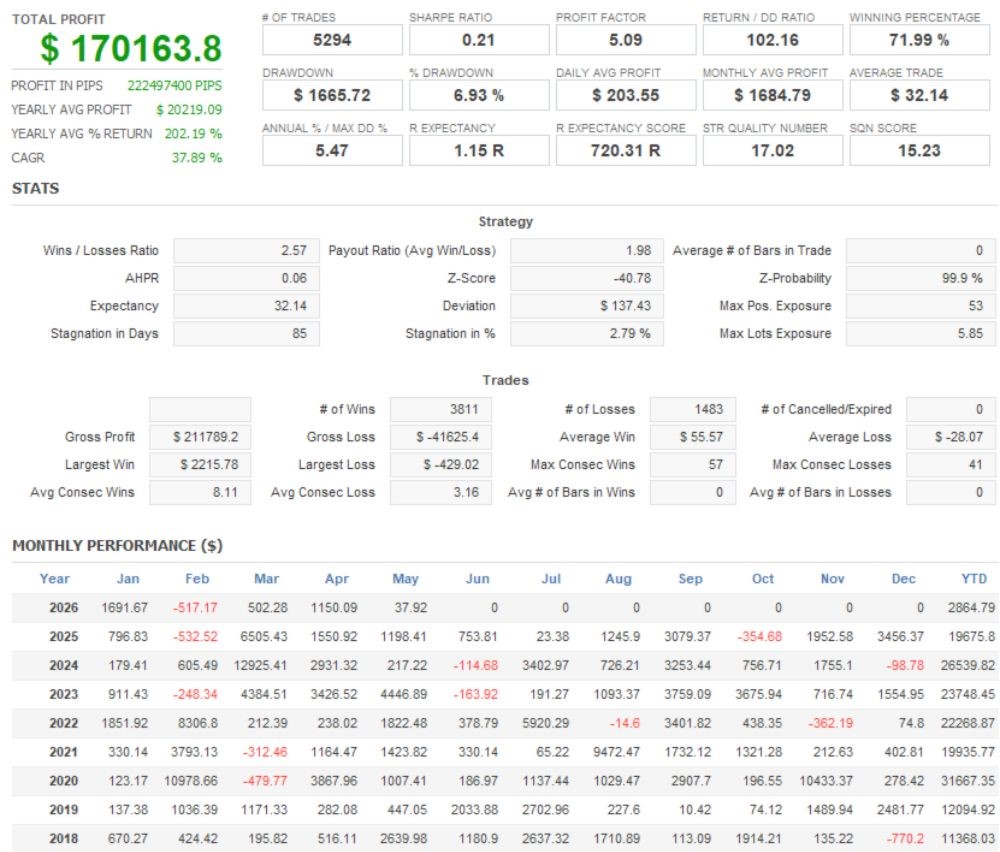Screen dimensions: 1000x852
Task: Click the 2020 February value 10978.66
Action: 191,781
